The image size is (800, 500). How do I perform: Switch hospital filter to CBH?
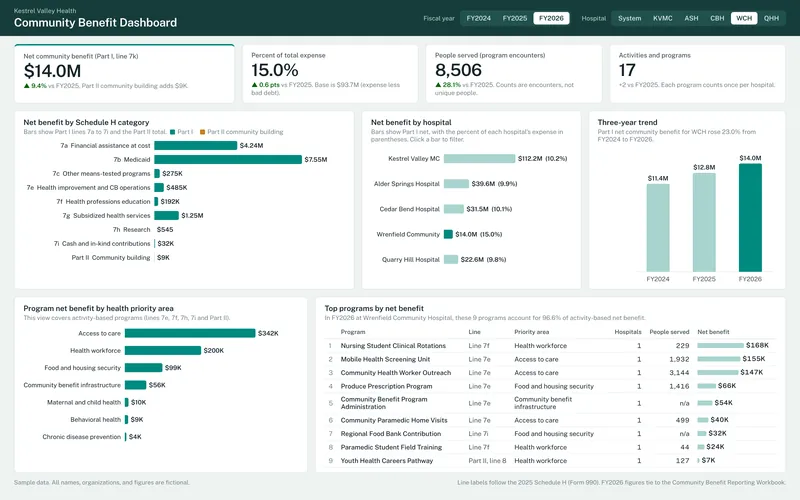[717, 18]
